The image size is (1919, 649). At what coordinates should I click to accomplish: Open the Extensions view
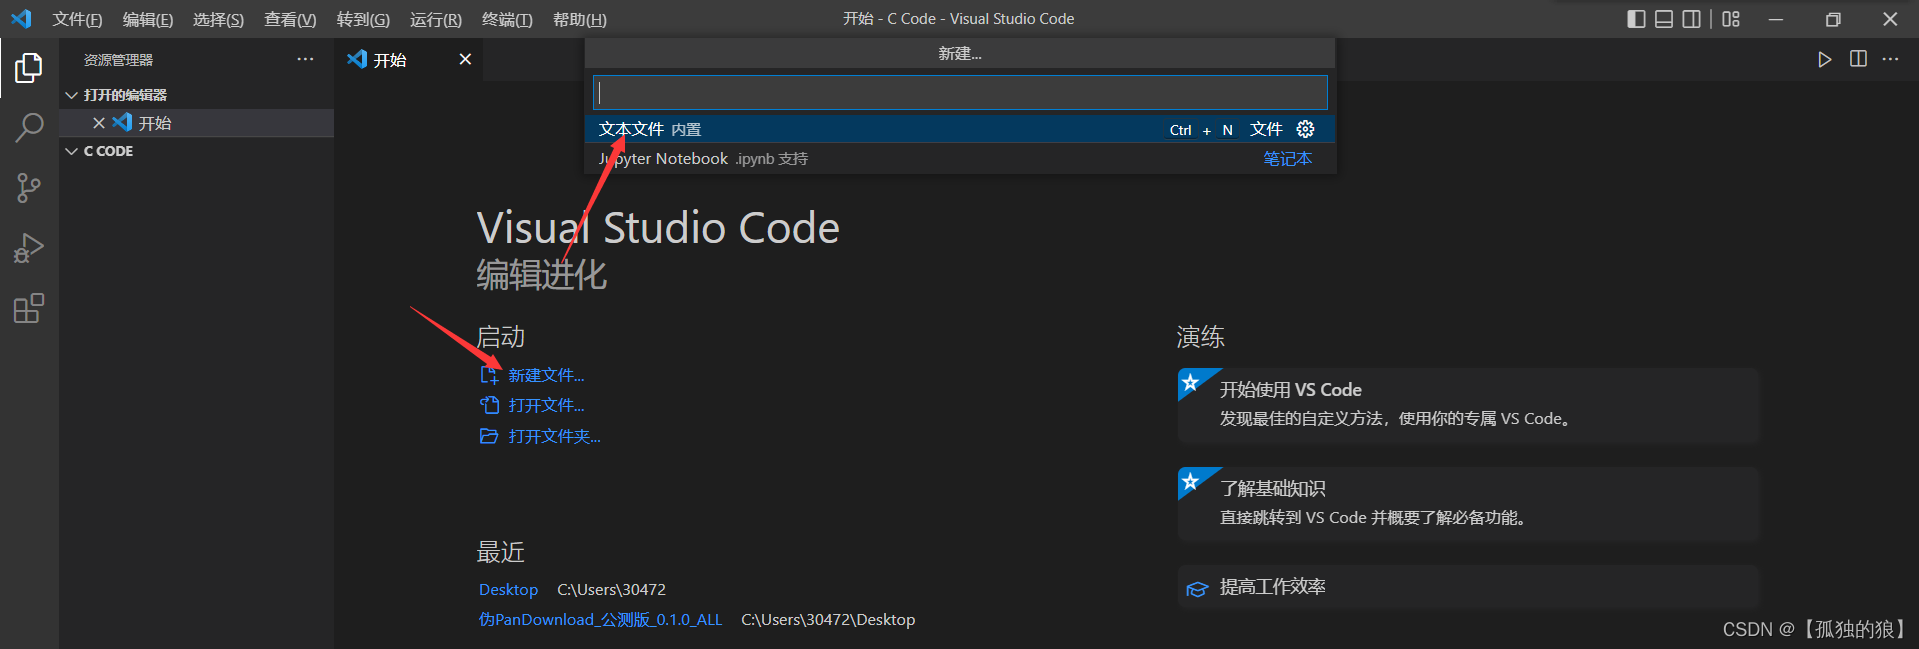click(29, 308)
